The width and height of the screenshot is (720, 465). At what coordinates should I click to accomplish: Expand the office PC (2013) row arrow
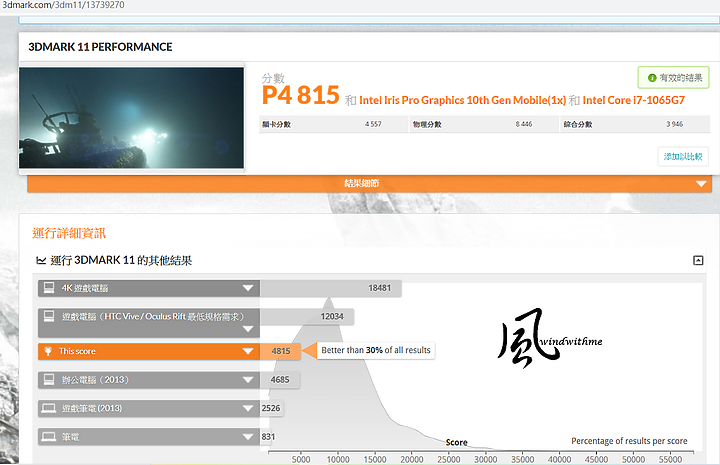coord(248,380)
